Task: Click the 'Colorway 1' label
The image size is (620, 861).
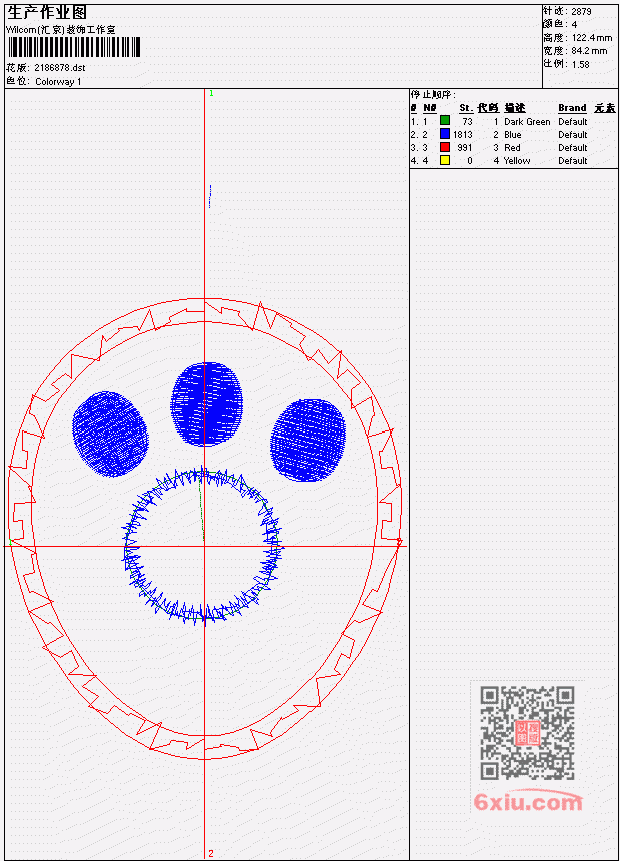Action: [58, 81]
